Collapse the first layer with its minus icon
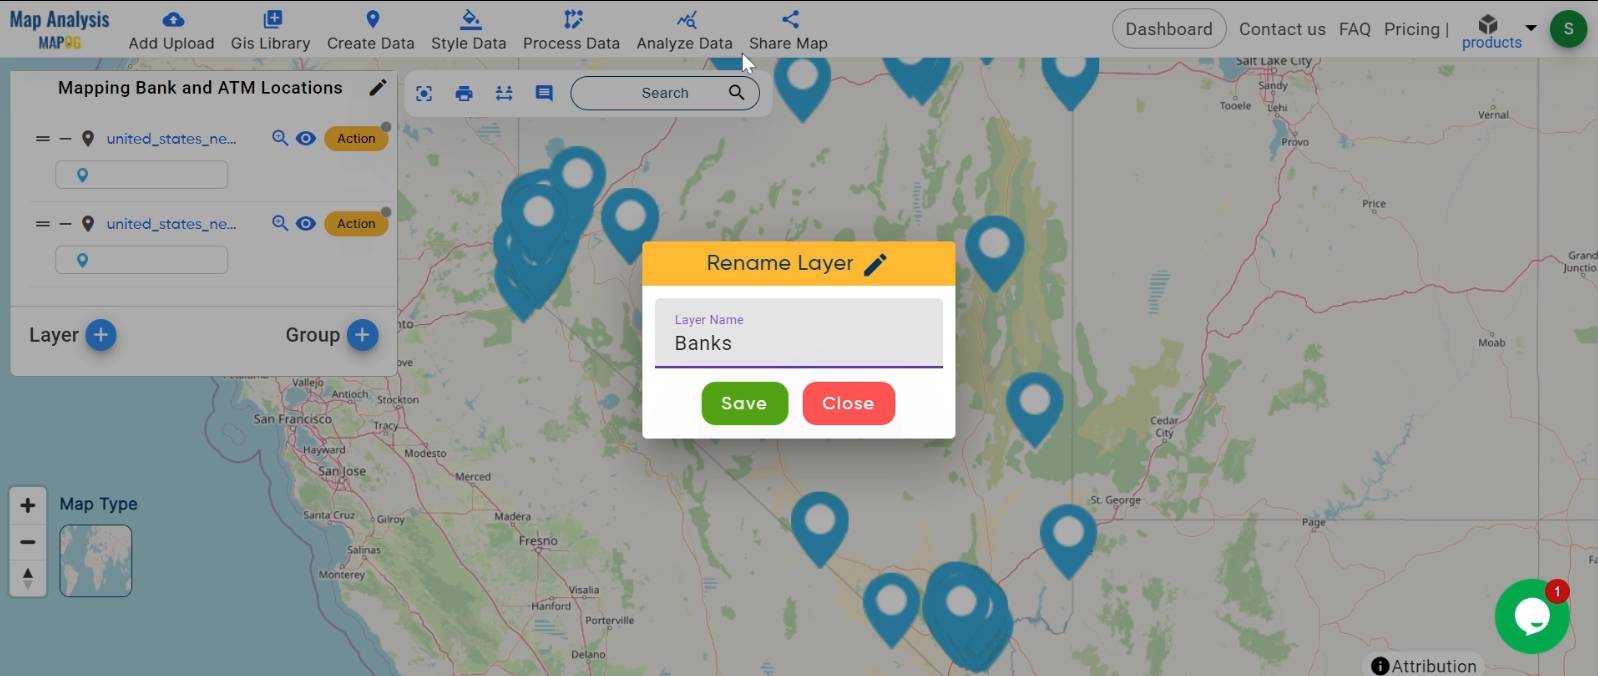 point(65,139)
